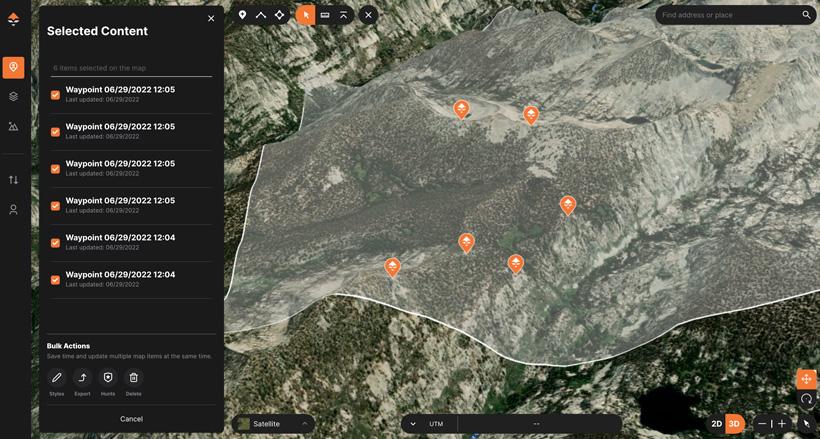Switch the map to 2D view

click(716, 424)
